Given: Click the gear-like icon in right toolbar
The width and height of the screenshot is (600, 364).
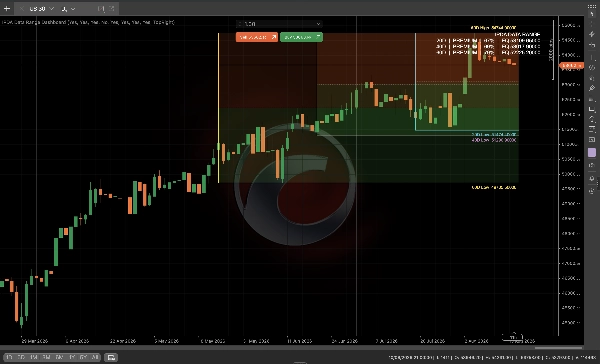Looking at the screenshot, I should tap(592, 178).
